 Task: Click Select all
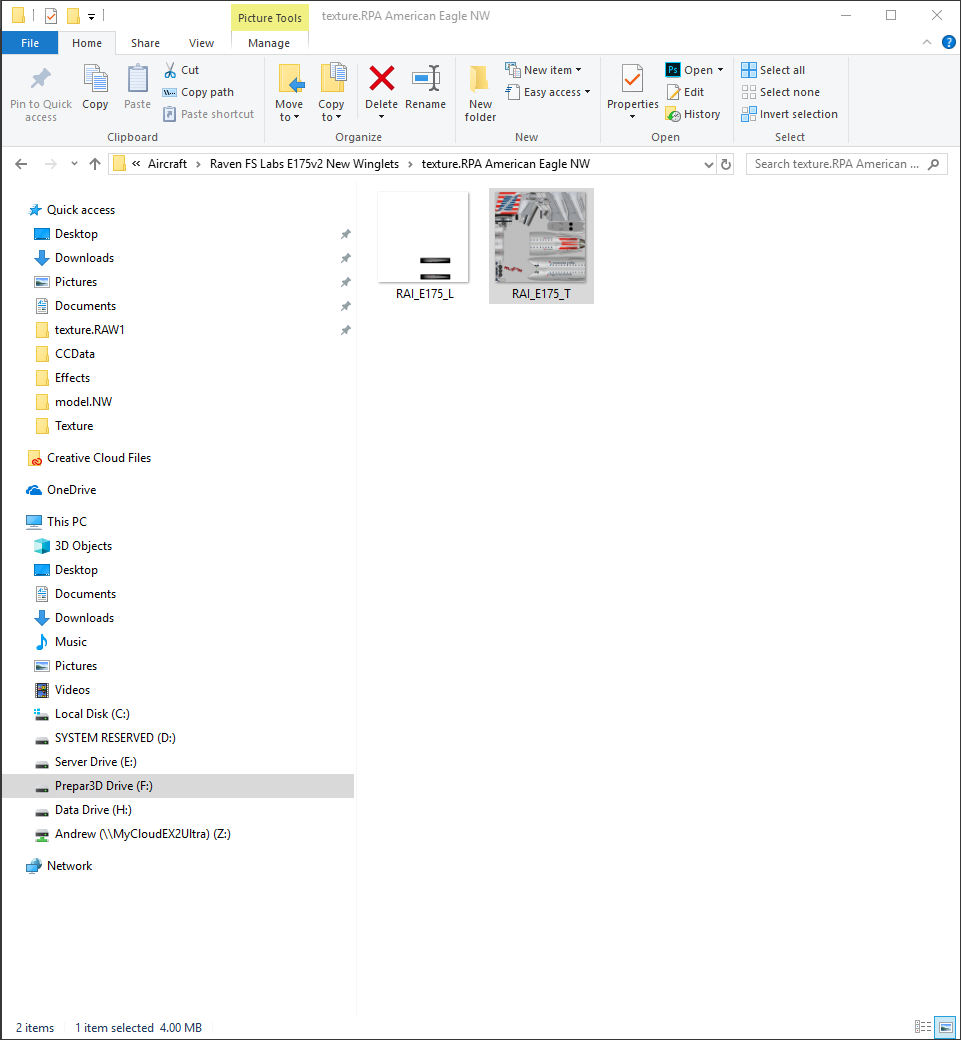(x=773, y=70)
